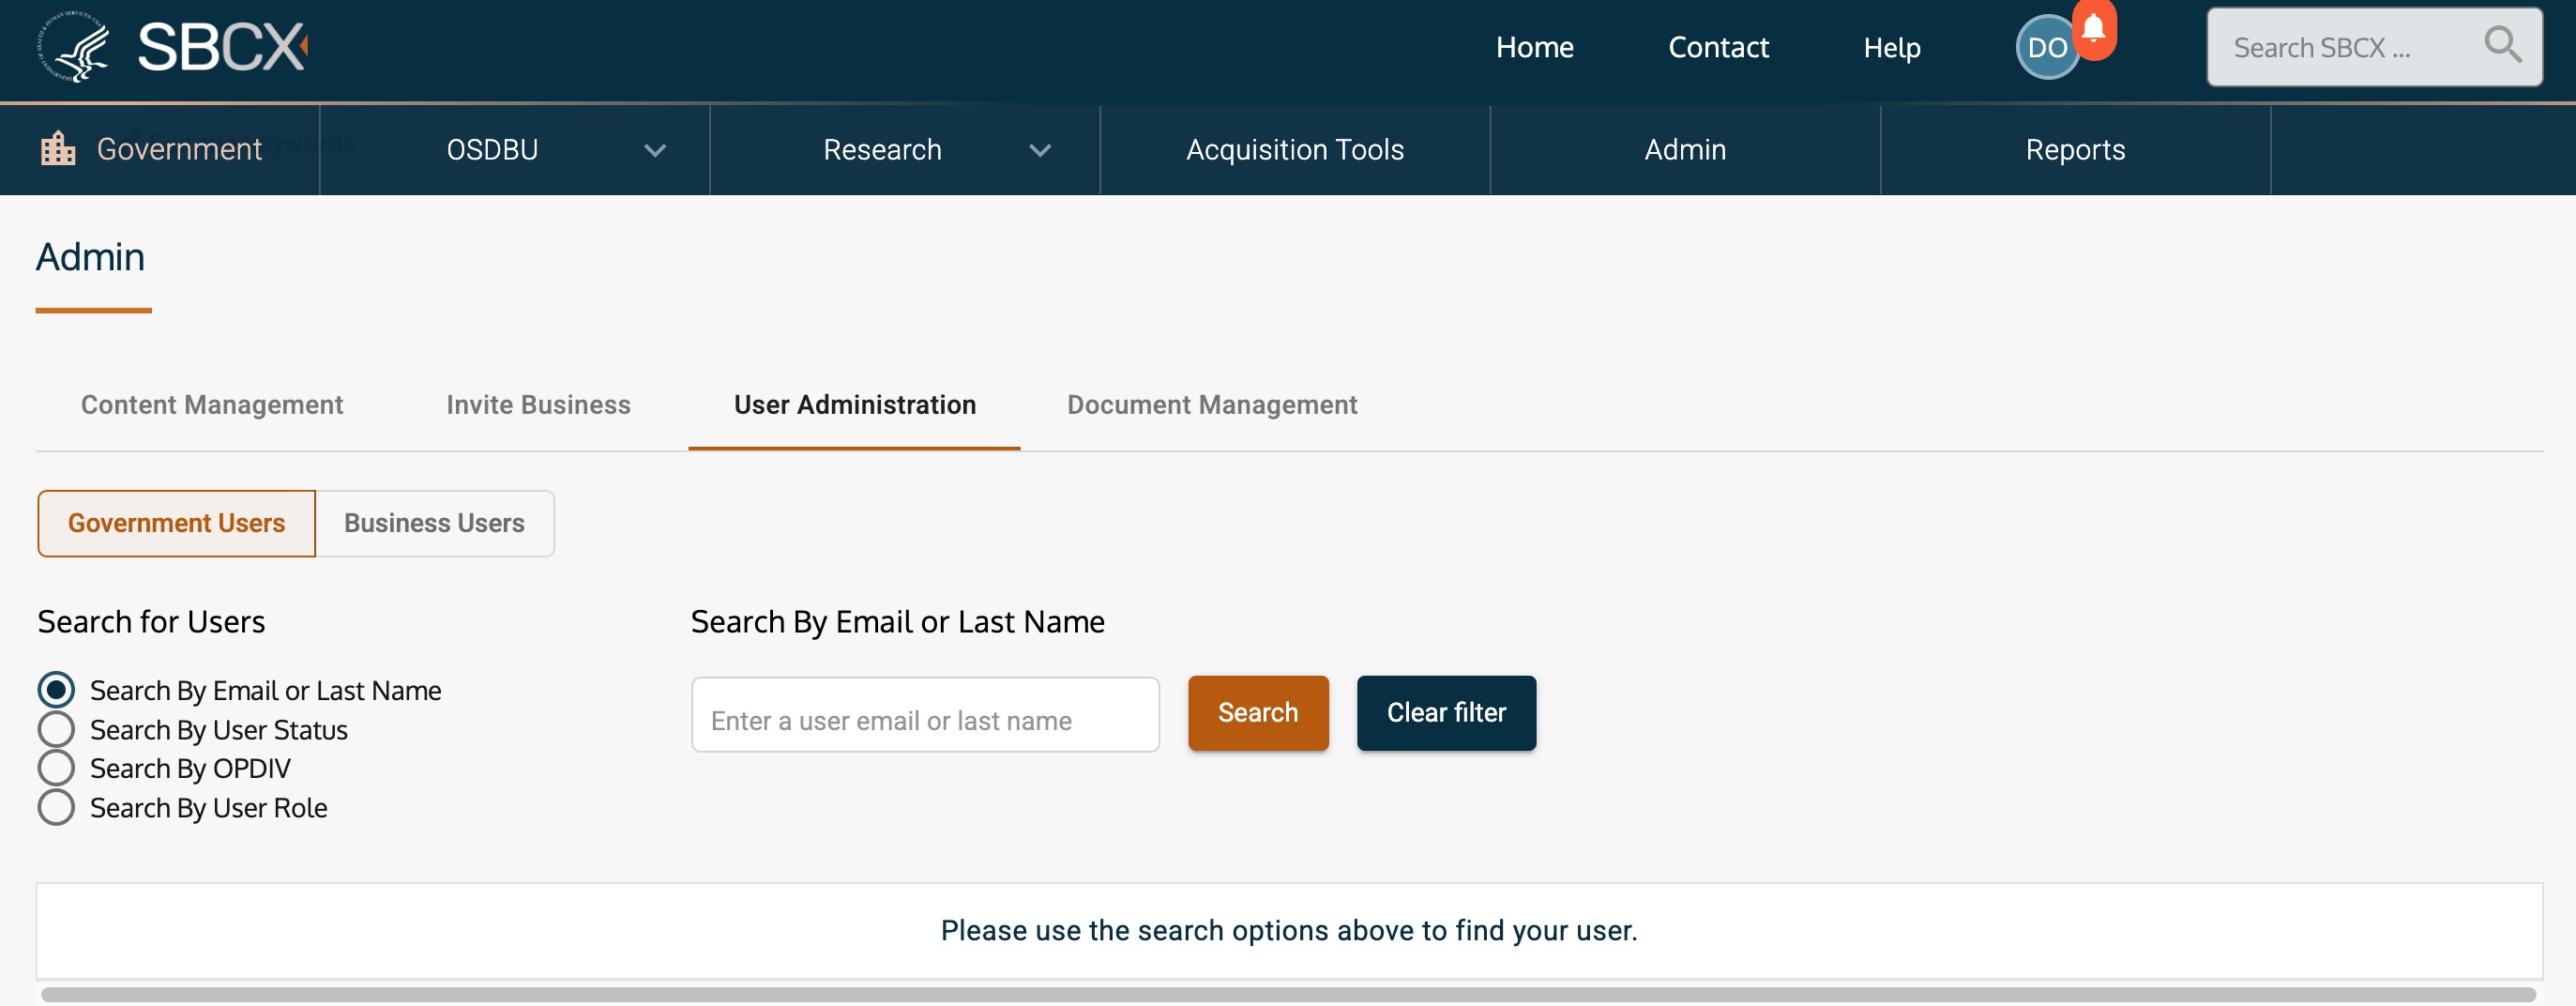Click the magnifying glass search icon
This screenshot has height=1006, width=2576.
click(x=2502, y=45)
